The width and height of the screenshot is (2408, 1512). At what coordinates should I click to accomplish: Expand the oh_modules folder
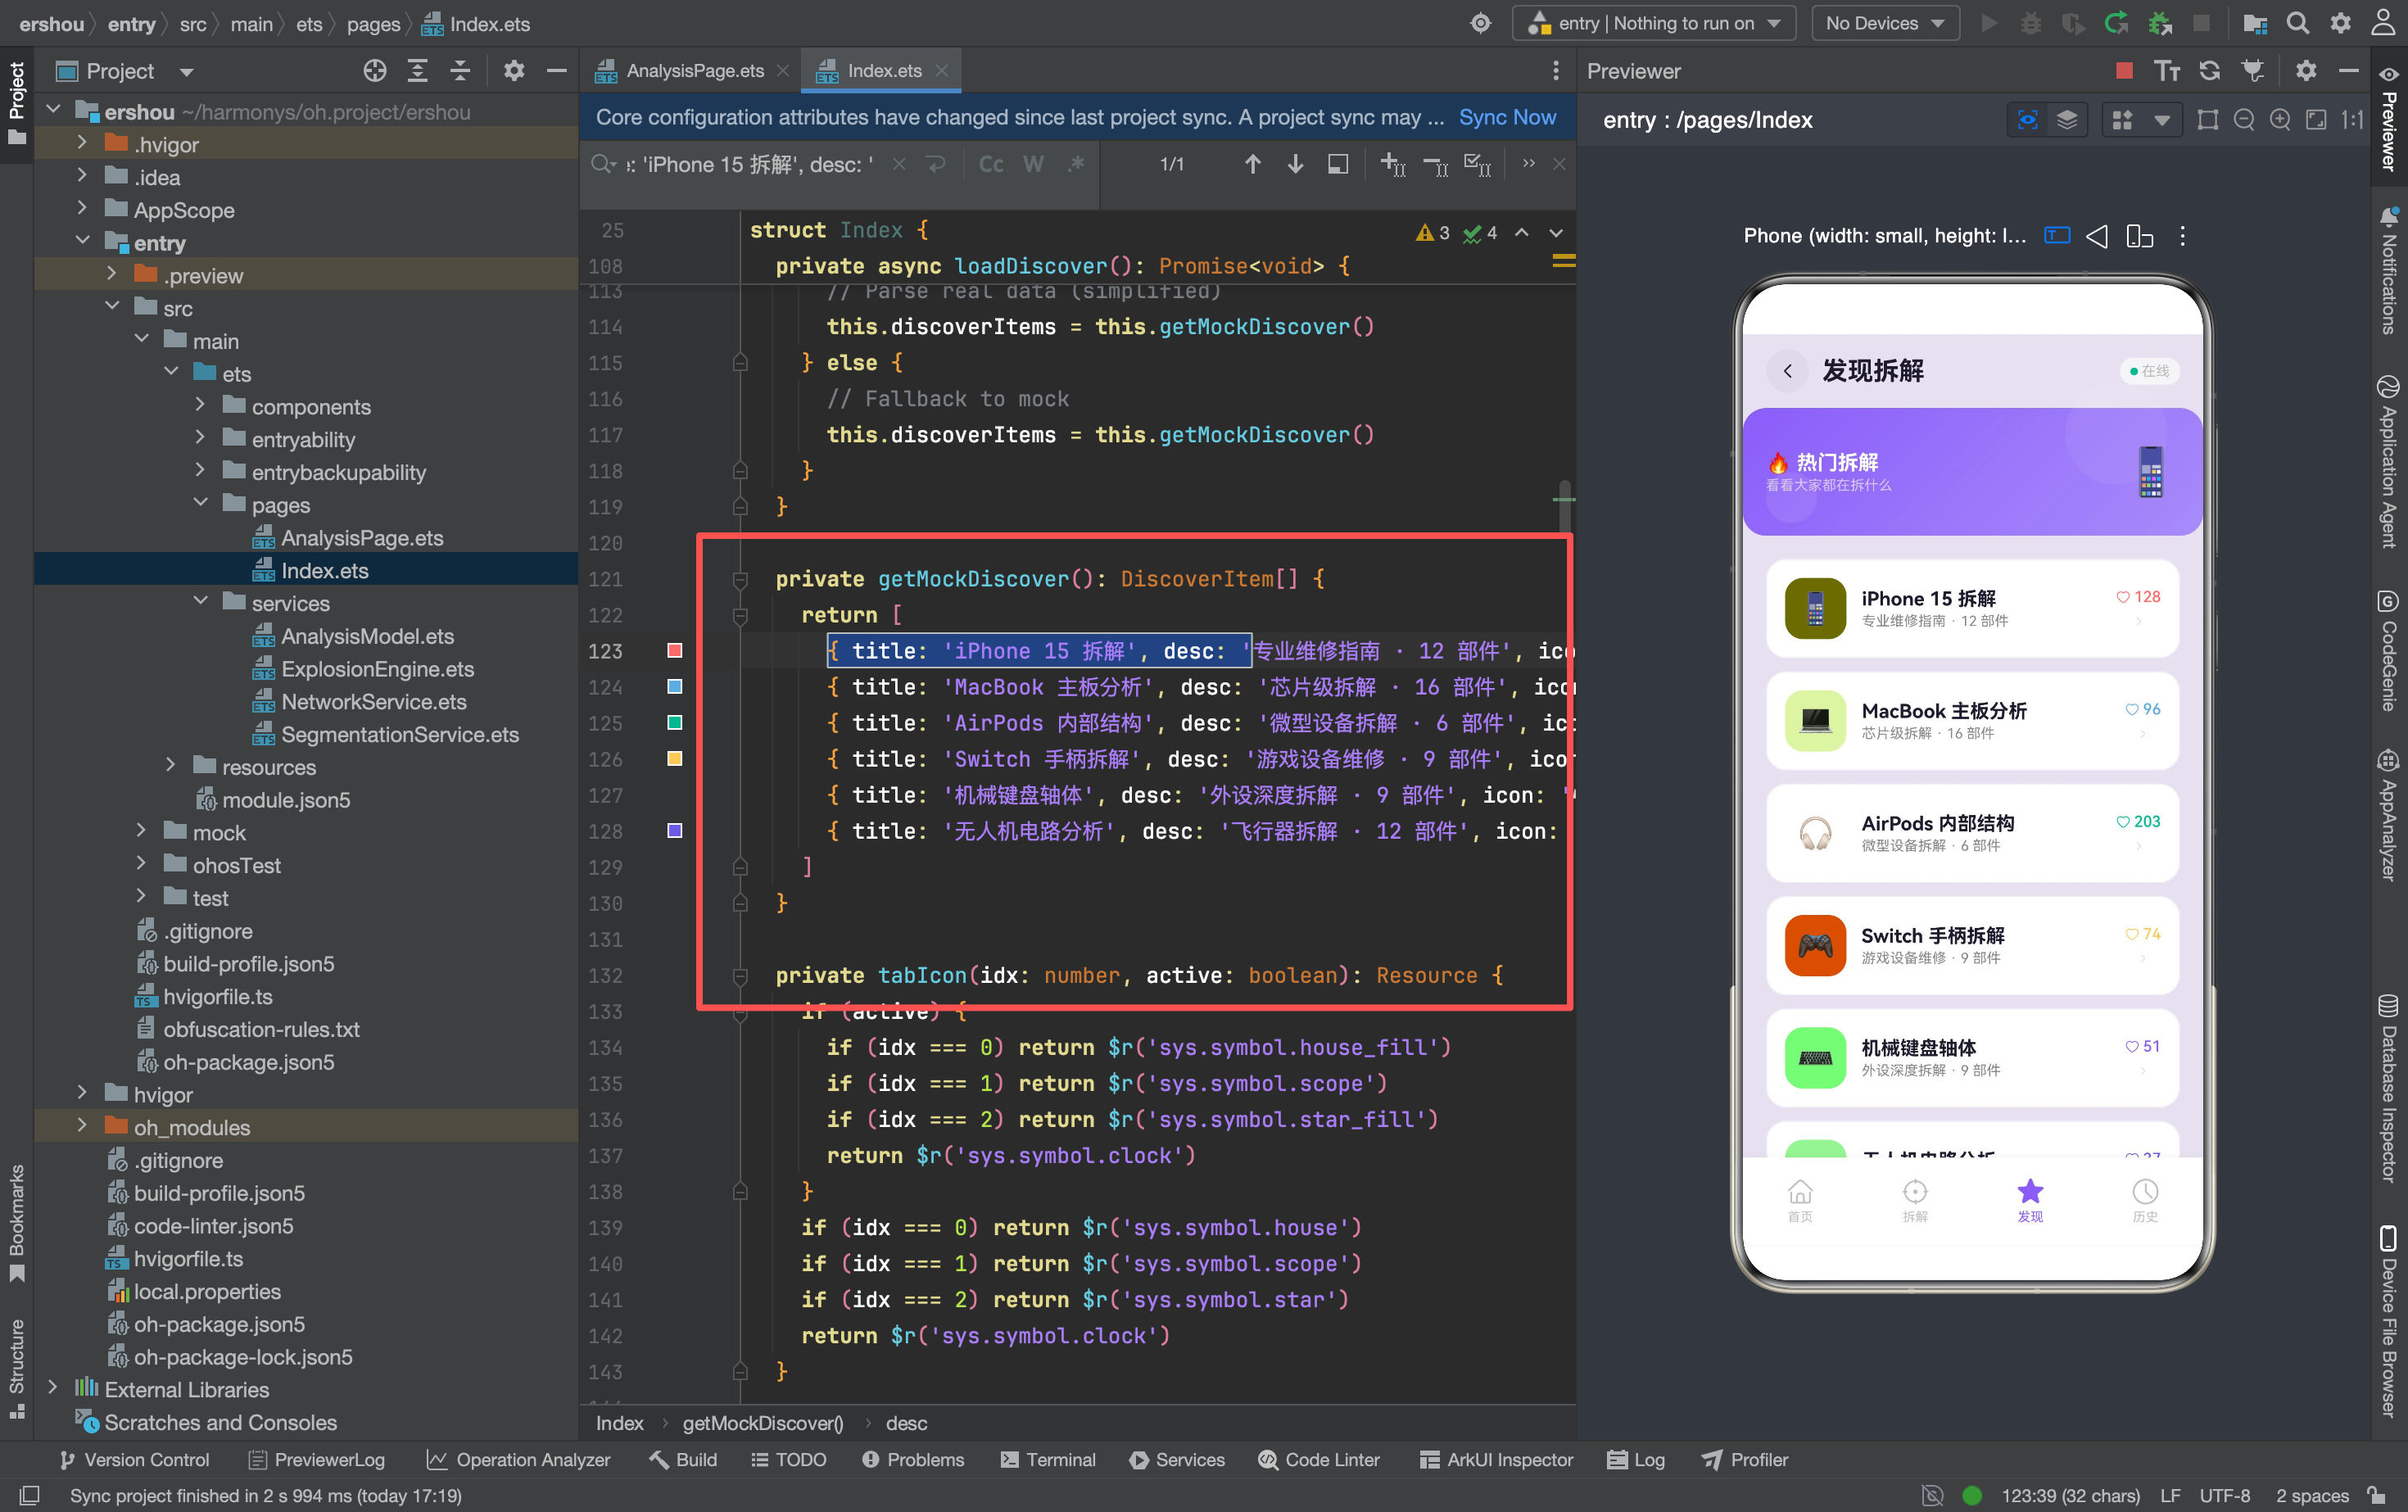point(82,1126)
